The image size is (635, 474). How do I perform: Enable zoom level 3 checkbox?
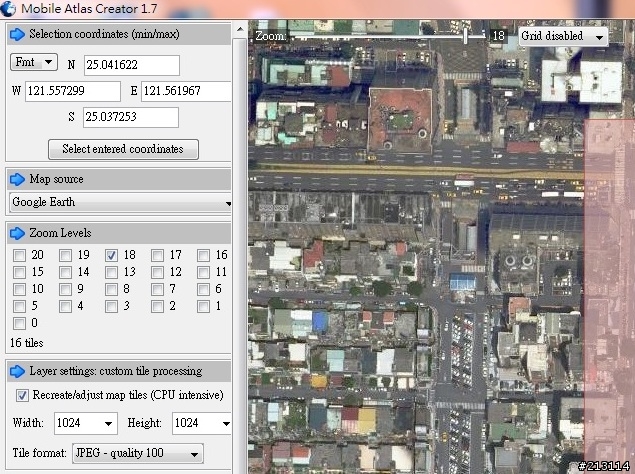[x=111, y=306]
